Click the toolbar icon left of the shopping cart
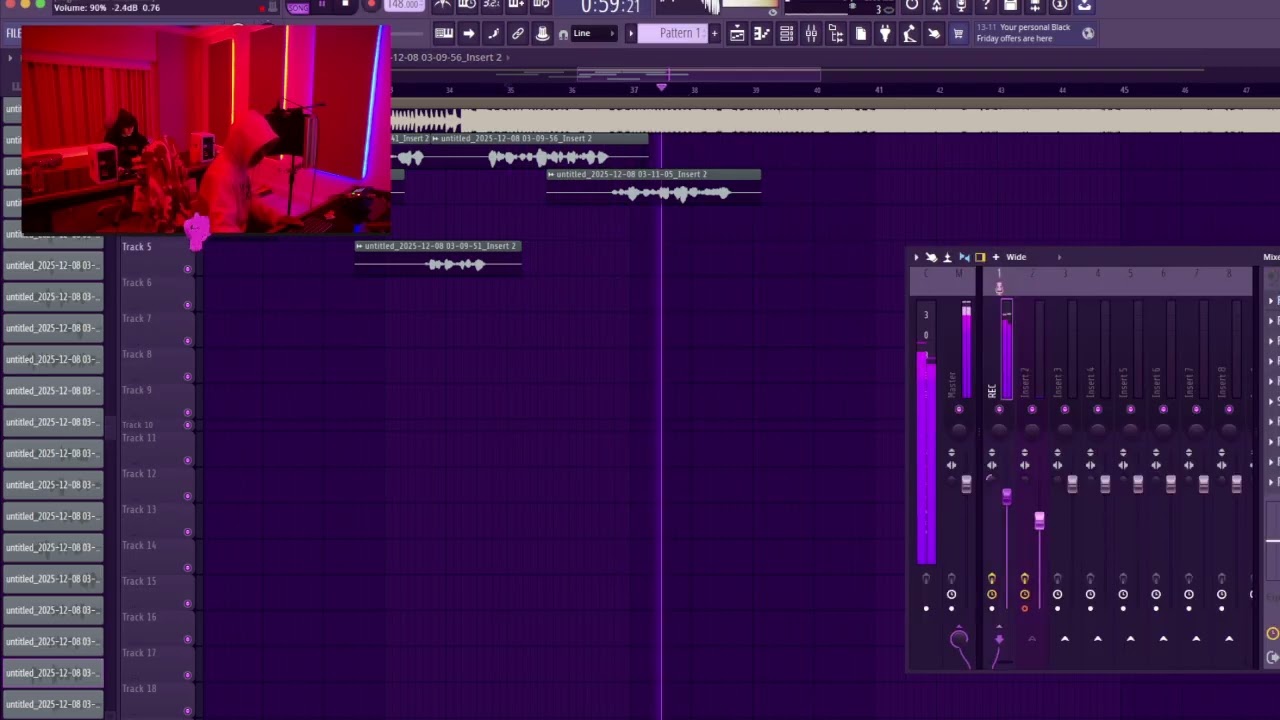The width and height of the screenshot is (1280, 720). [934, 34]
